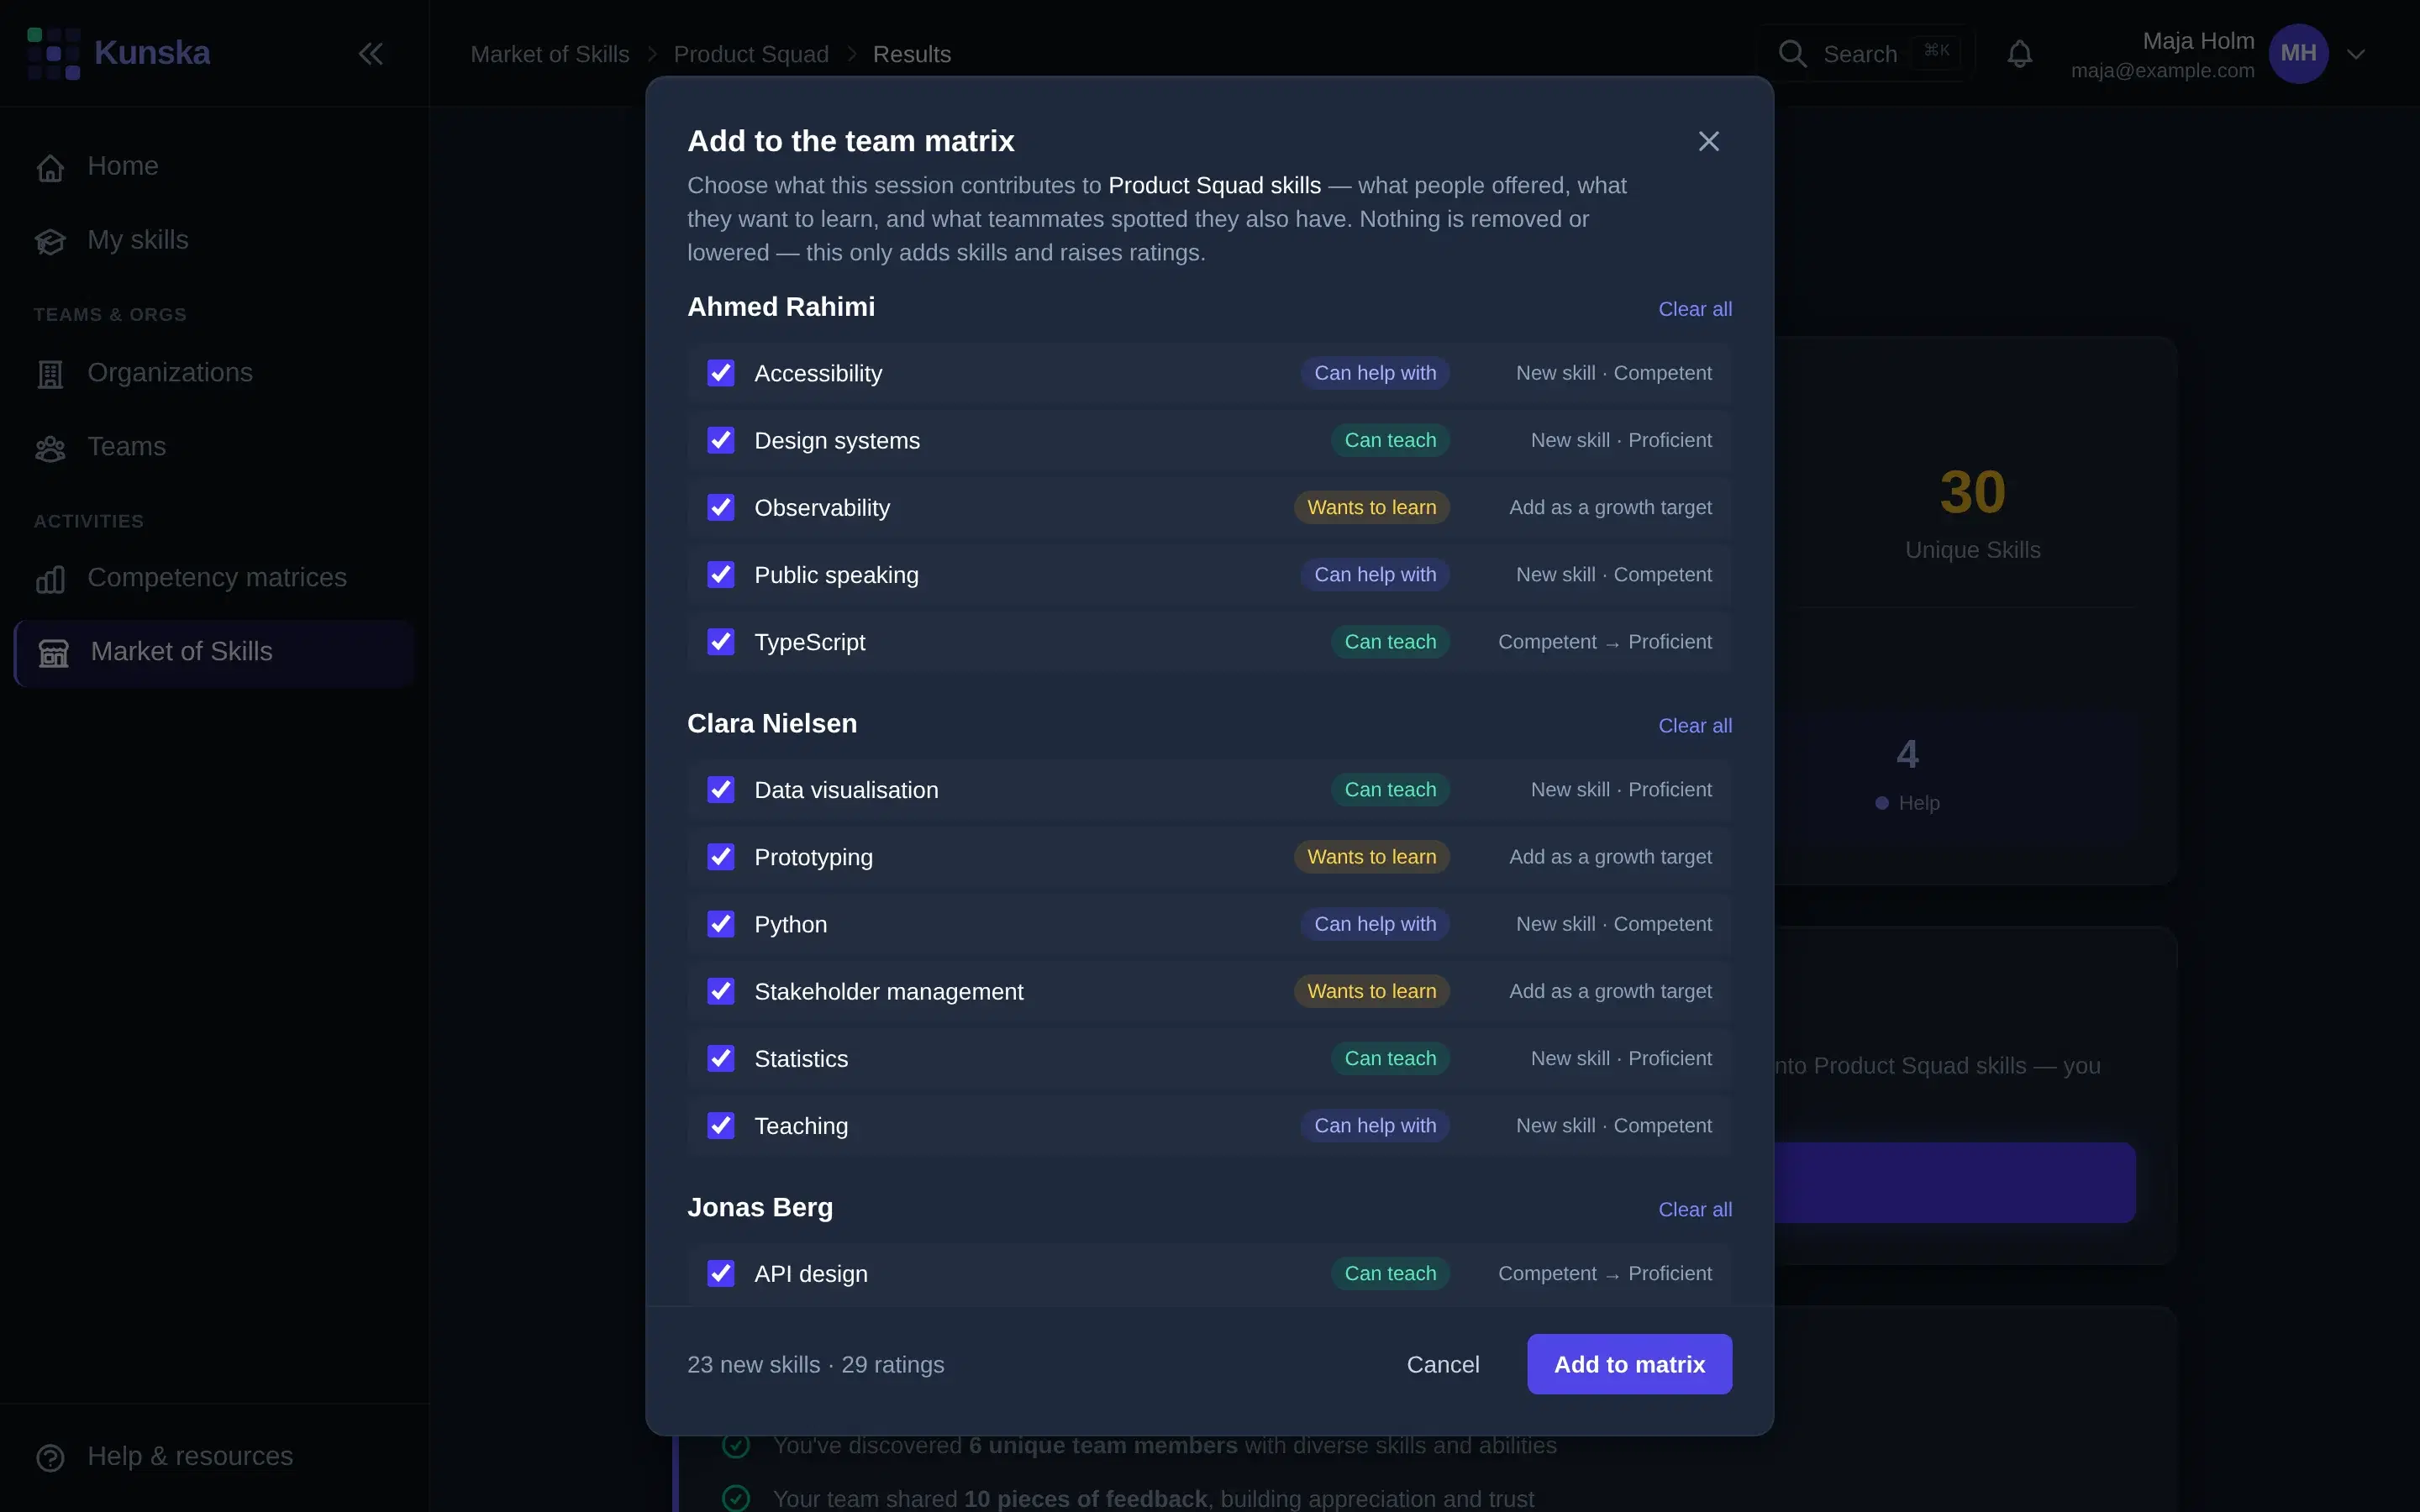
Task: Click "Competent → Proficient" on TypeScript row
Action: pos(1604,642)
